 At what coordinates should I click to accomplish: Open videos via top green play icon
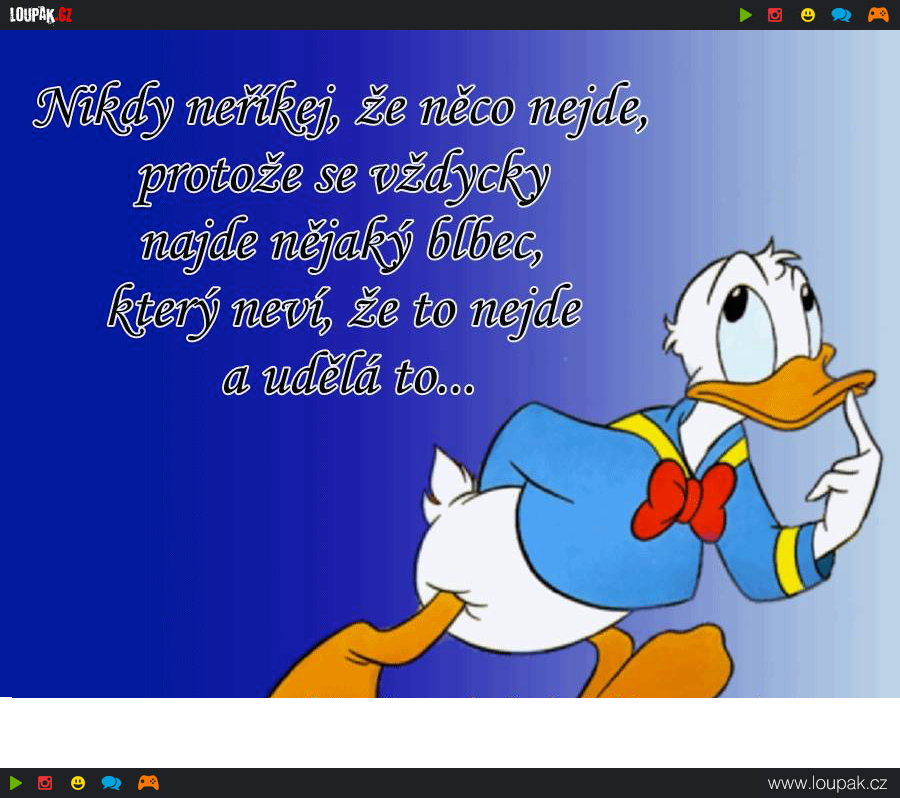(746, 15)
